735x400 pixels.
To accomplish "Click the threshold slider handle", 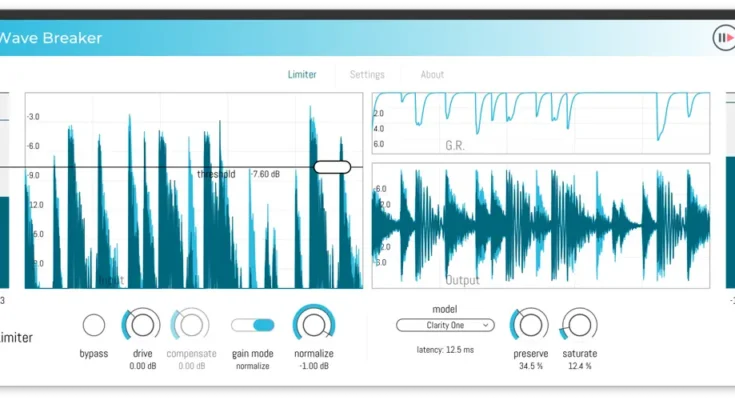I will click(332, 167).
